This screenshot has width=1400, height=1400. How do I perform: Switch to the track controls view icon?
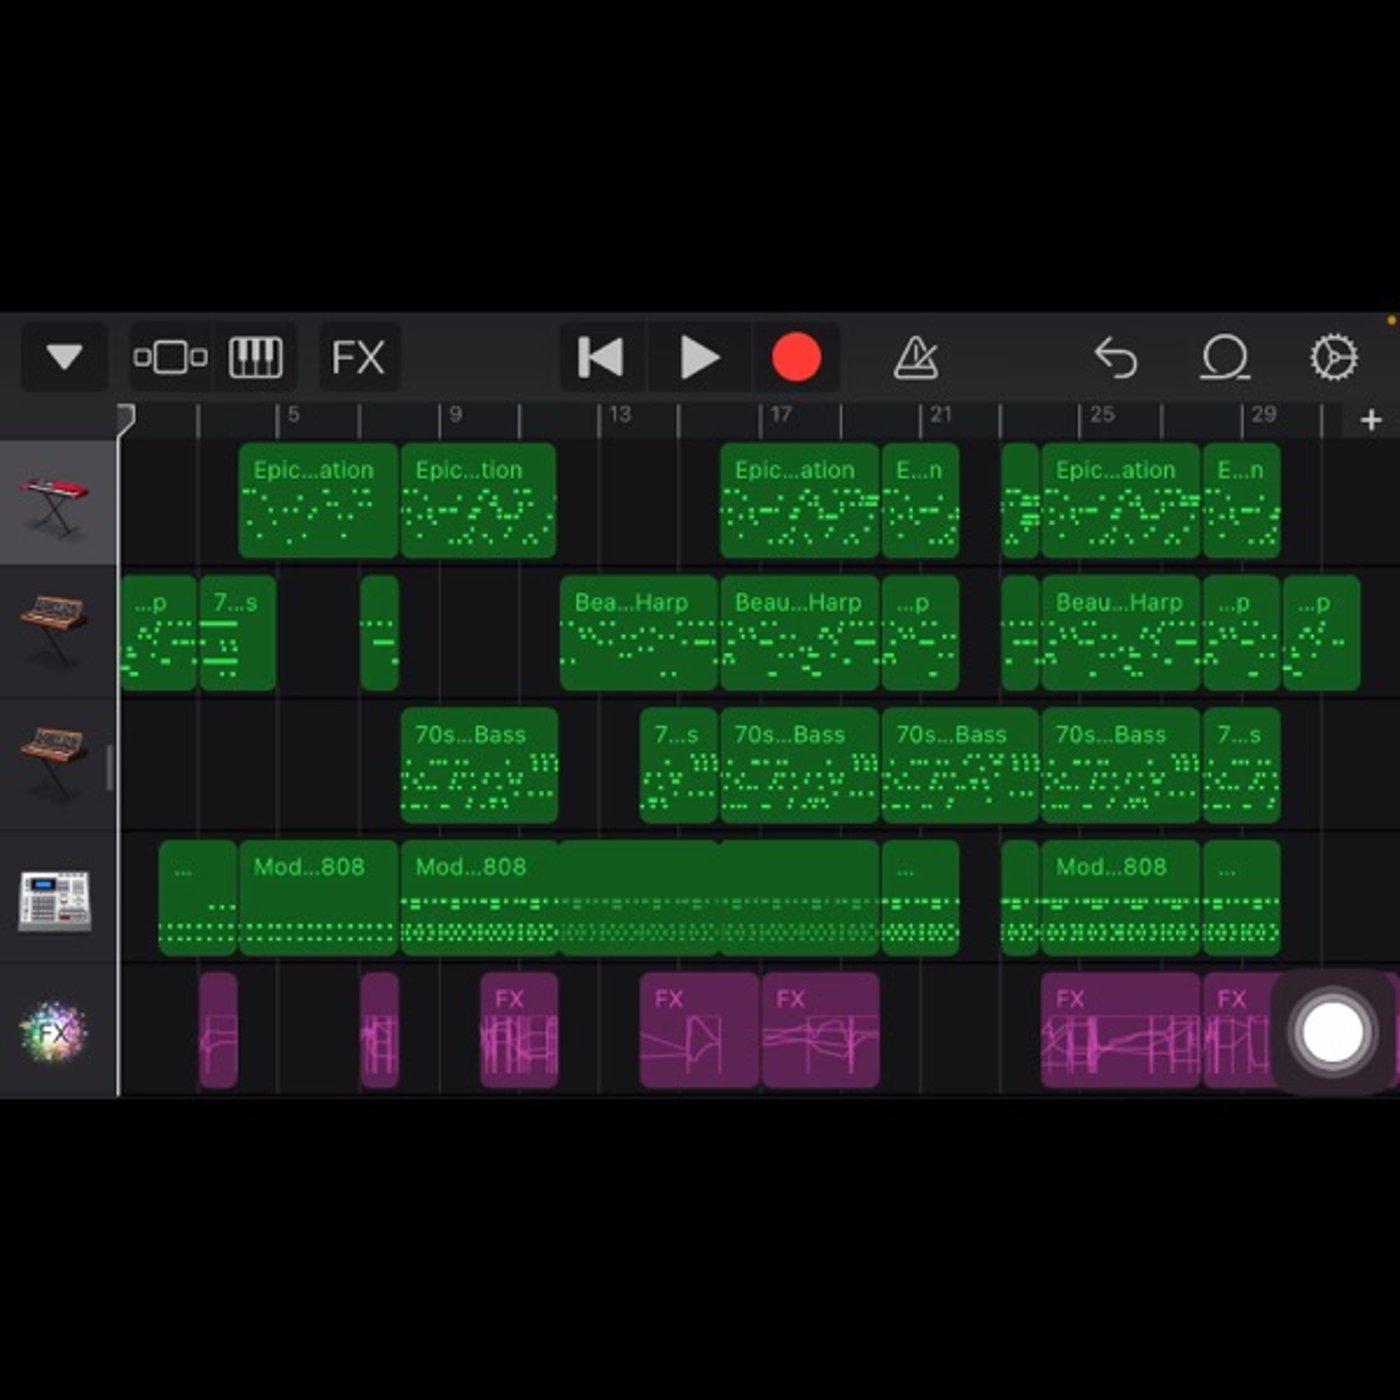pyautogui.click(x=171, y=357)
